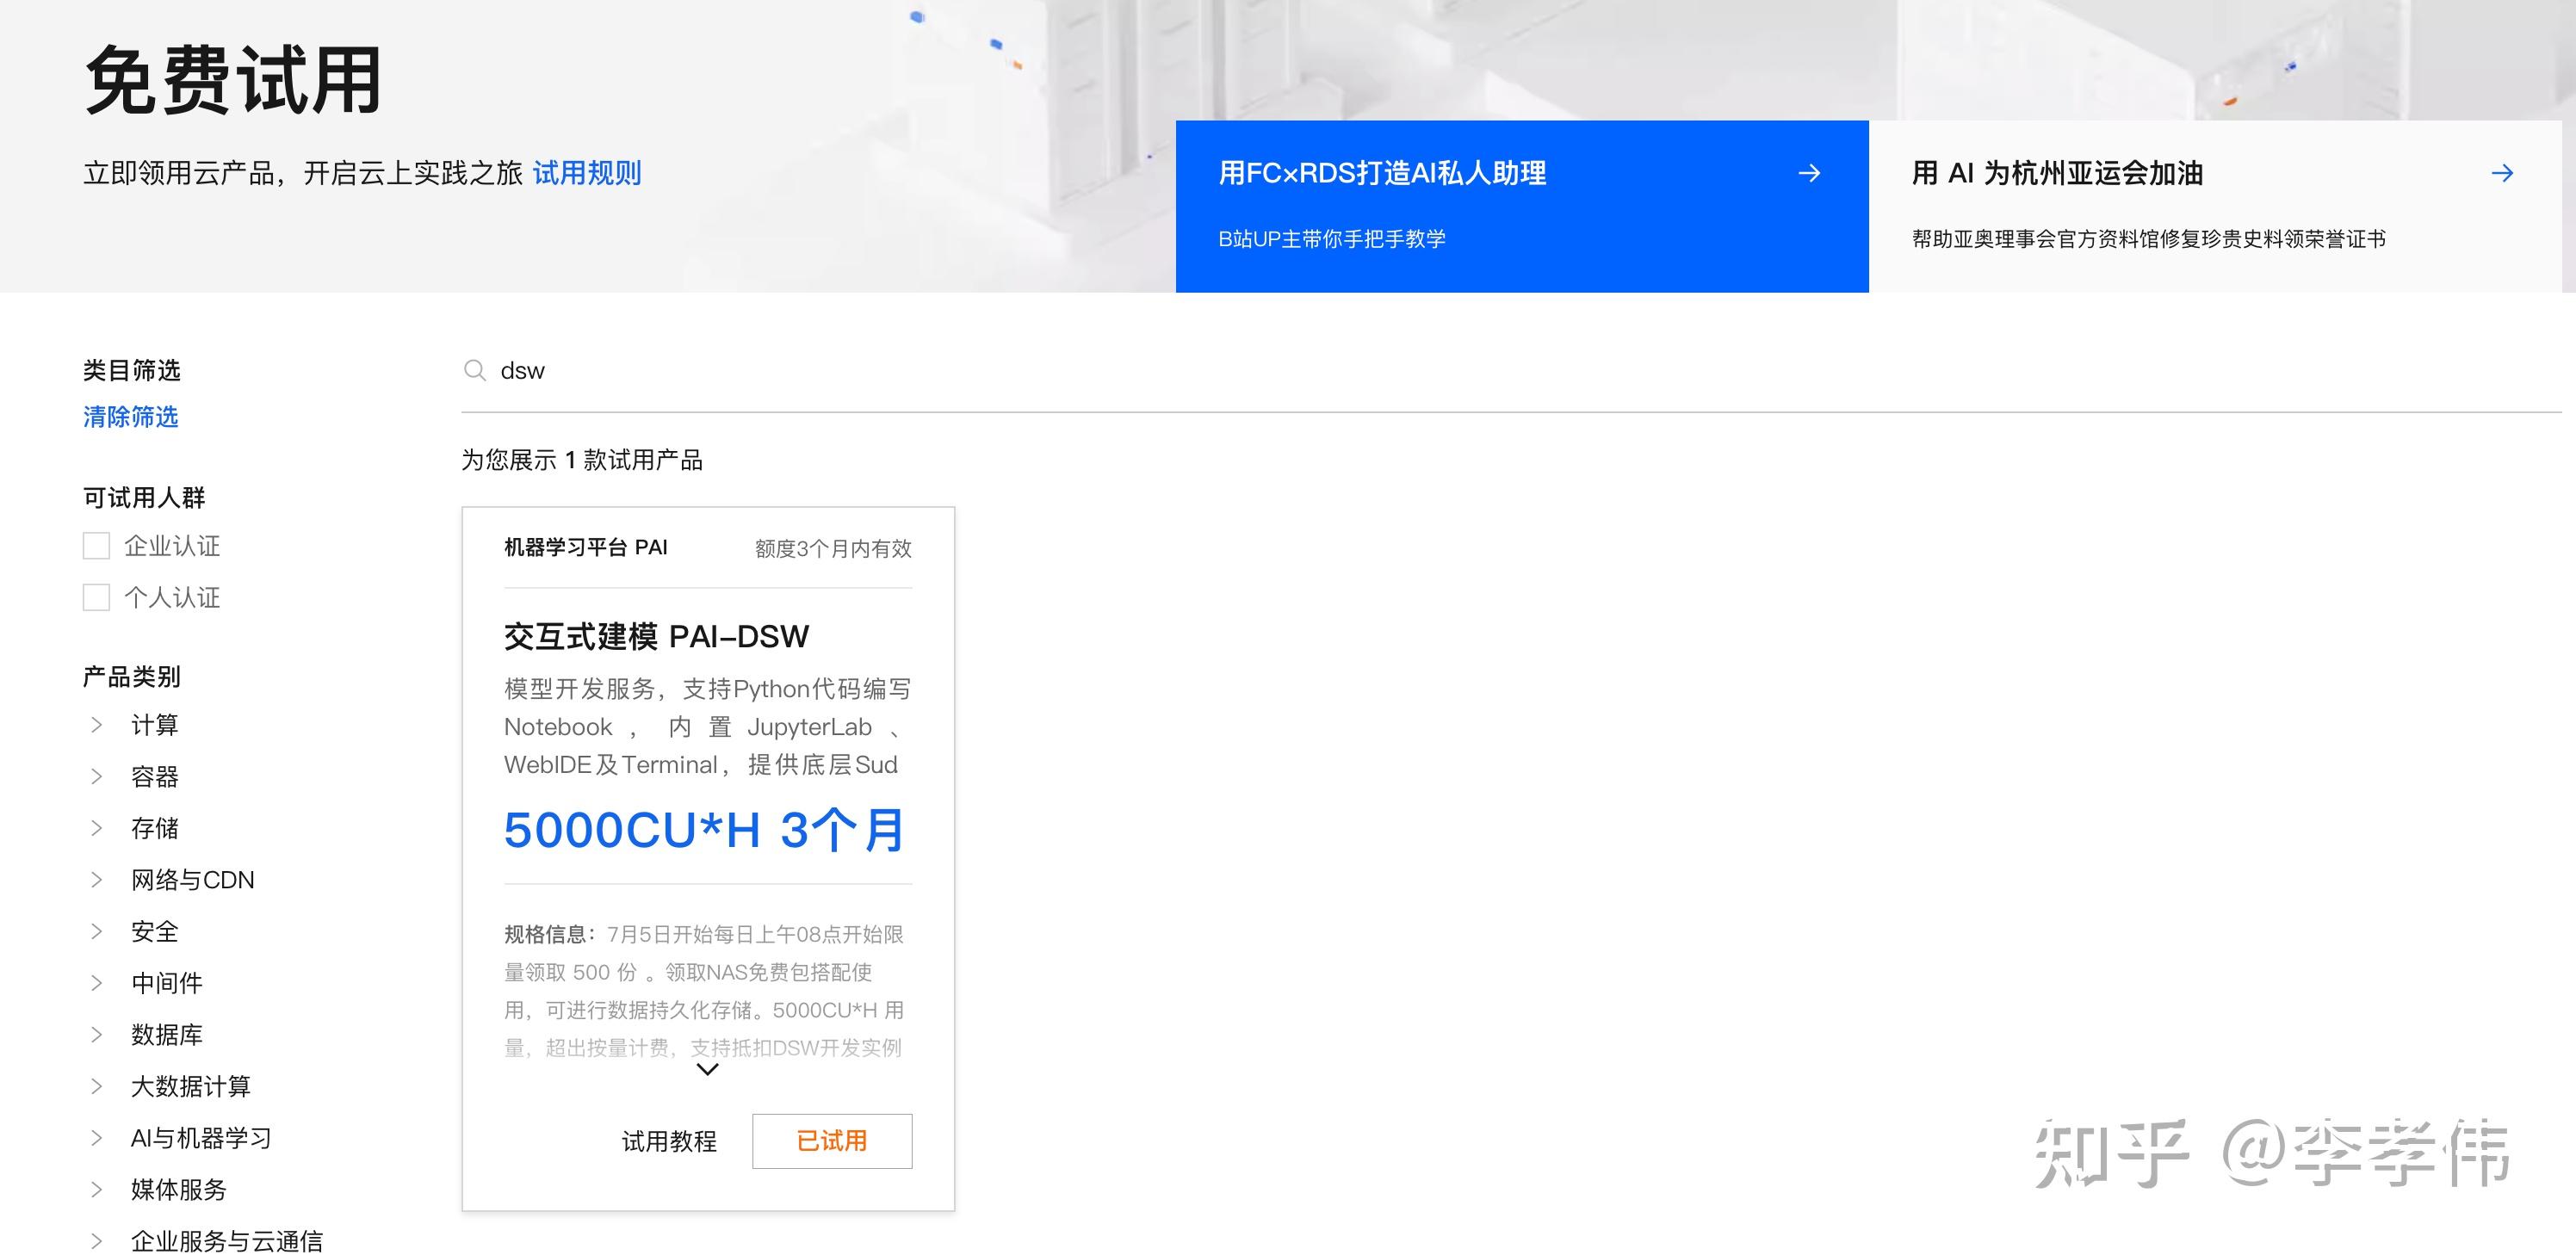The height and width of the screenshot is (1255, 2576).
Task: Select 网络与CDN product category
Action: point(193,880)
